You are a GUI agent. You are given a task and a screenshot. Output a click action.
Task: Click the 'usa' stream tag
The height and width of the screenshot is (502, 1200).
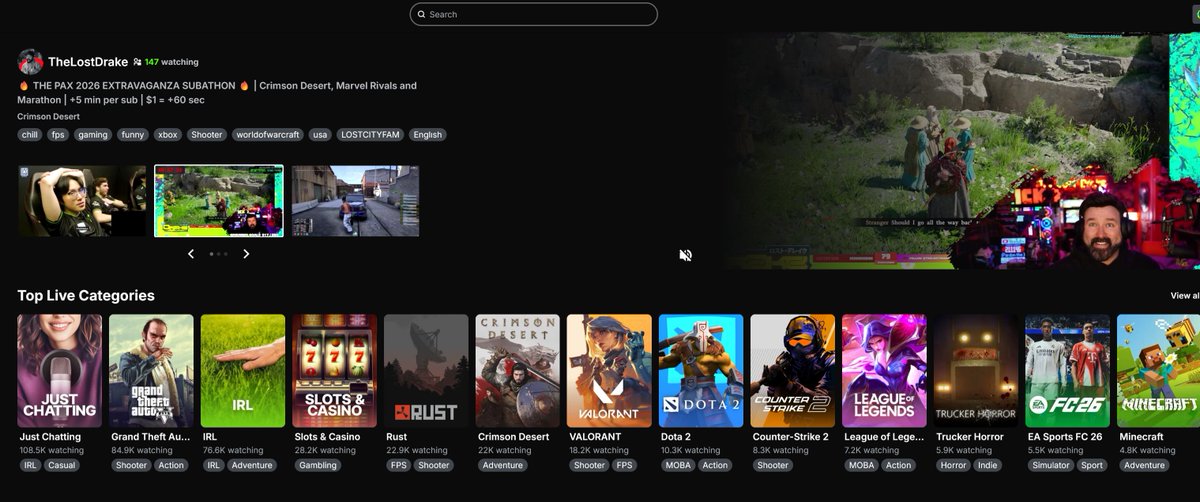(320, 135)
